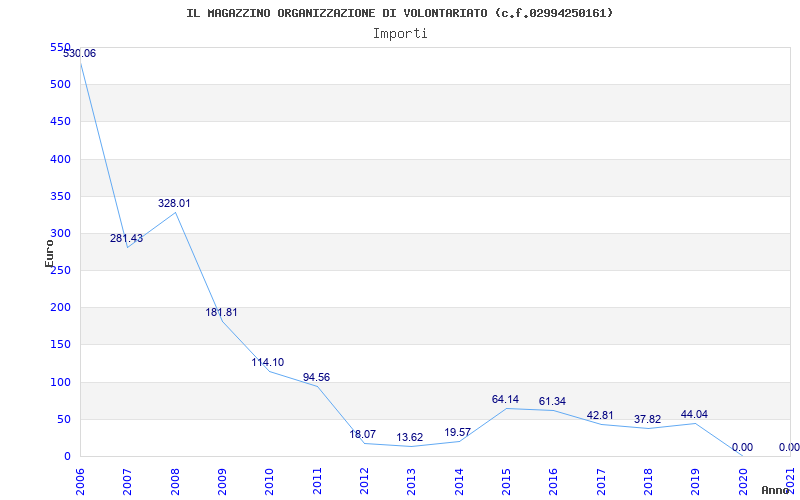Click the 50 y-axis tick label
The image size is (800, 500).
pyautogui.click(x=63, y=420)
